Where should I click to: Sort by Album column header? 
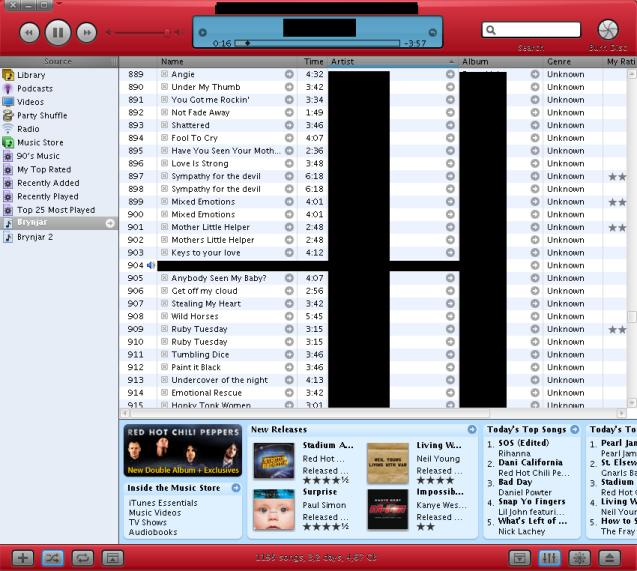pyautogui.click(x=500, y=61)
